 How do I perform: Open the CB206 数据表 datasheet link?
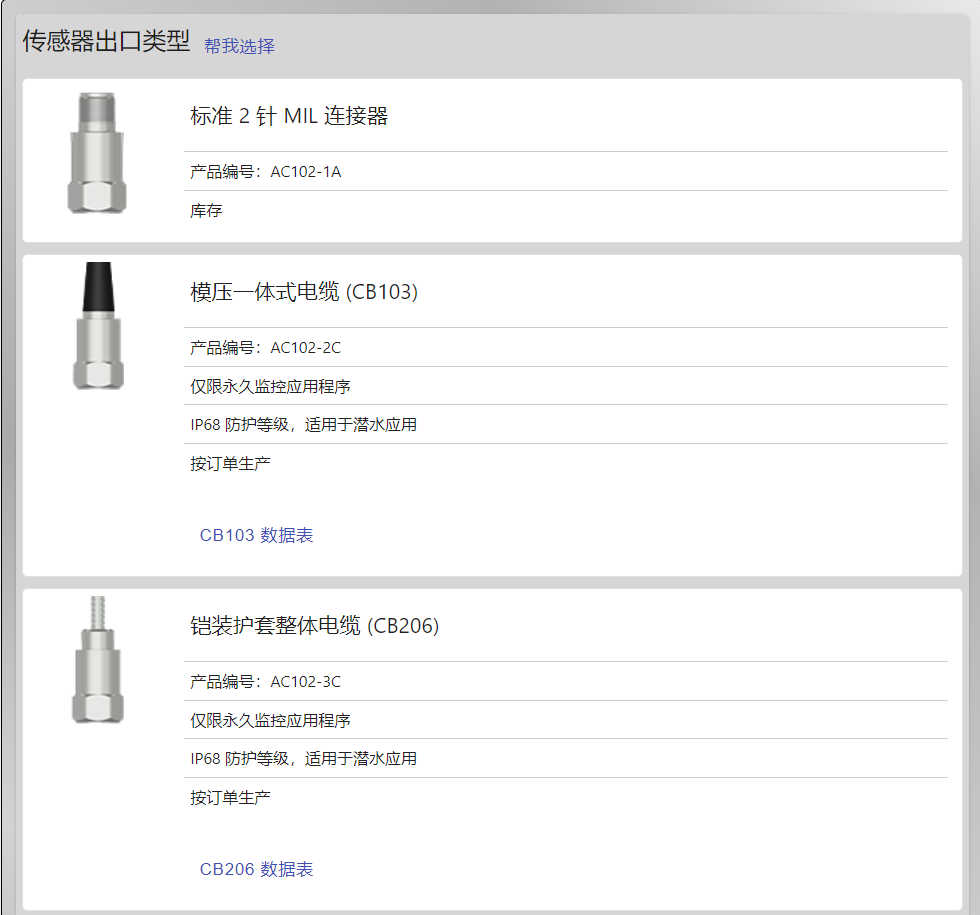point(256,869)
